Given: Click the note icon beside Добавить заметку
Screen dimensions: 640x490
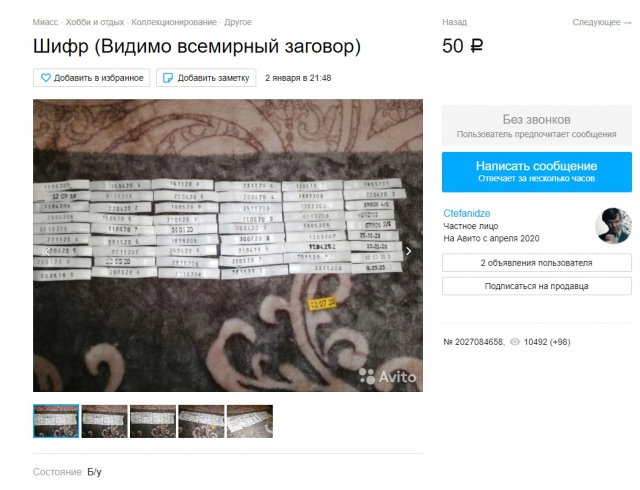Looking at the screenshot, I should tap(168, 78).
